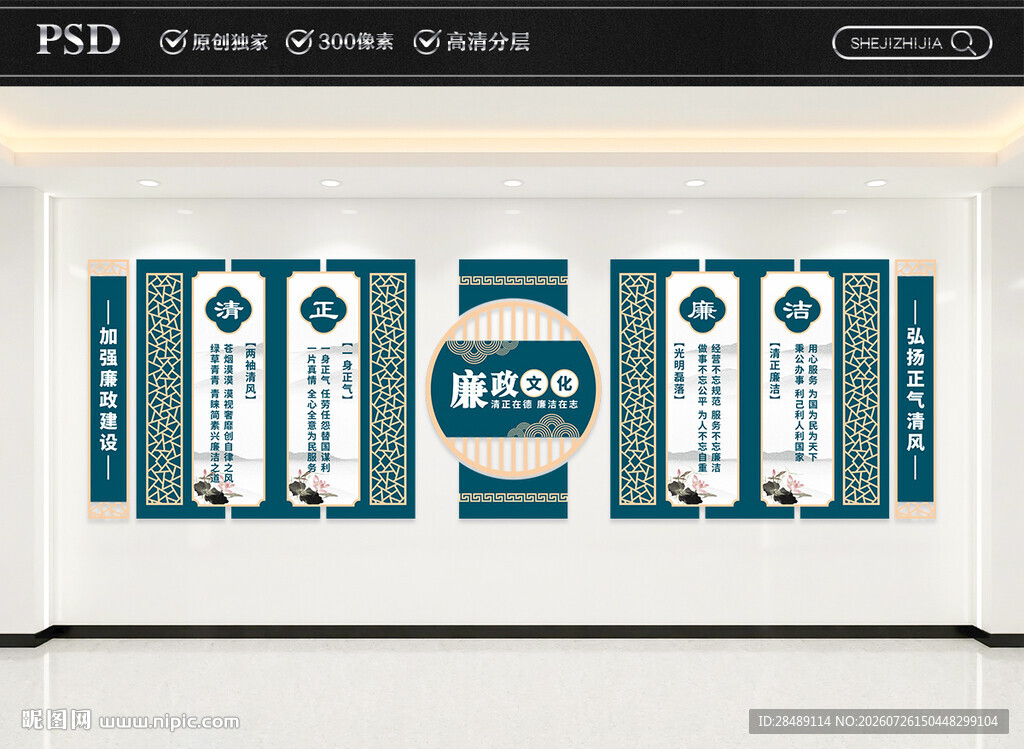Click the 文 circle in the center emblem
1024x749 pixels.
point(536,383)
